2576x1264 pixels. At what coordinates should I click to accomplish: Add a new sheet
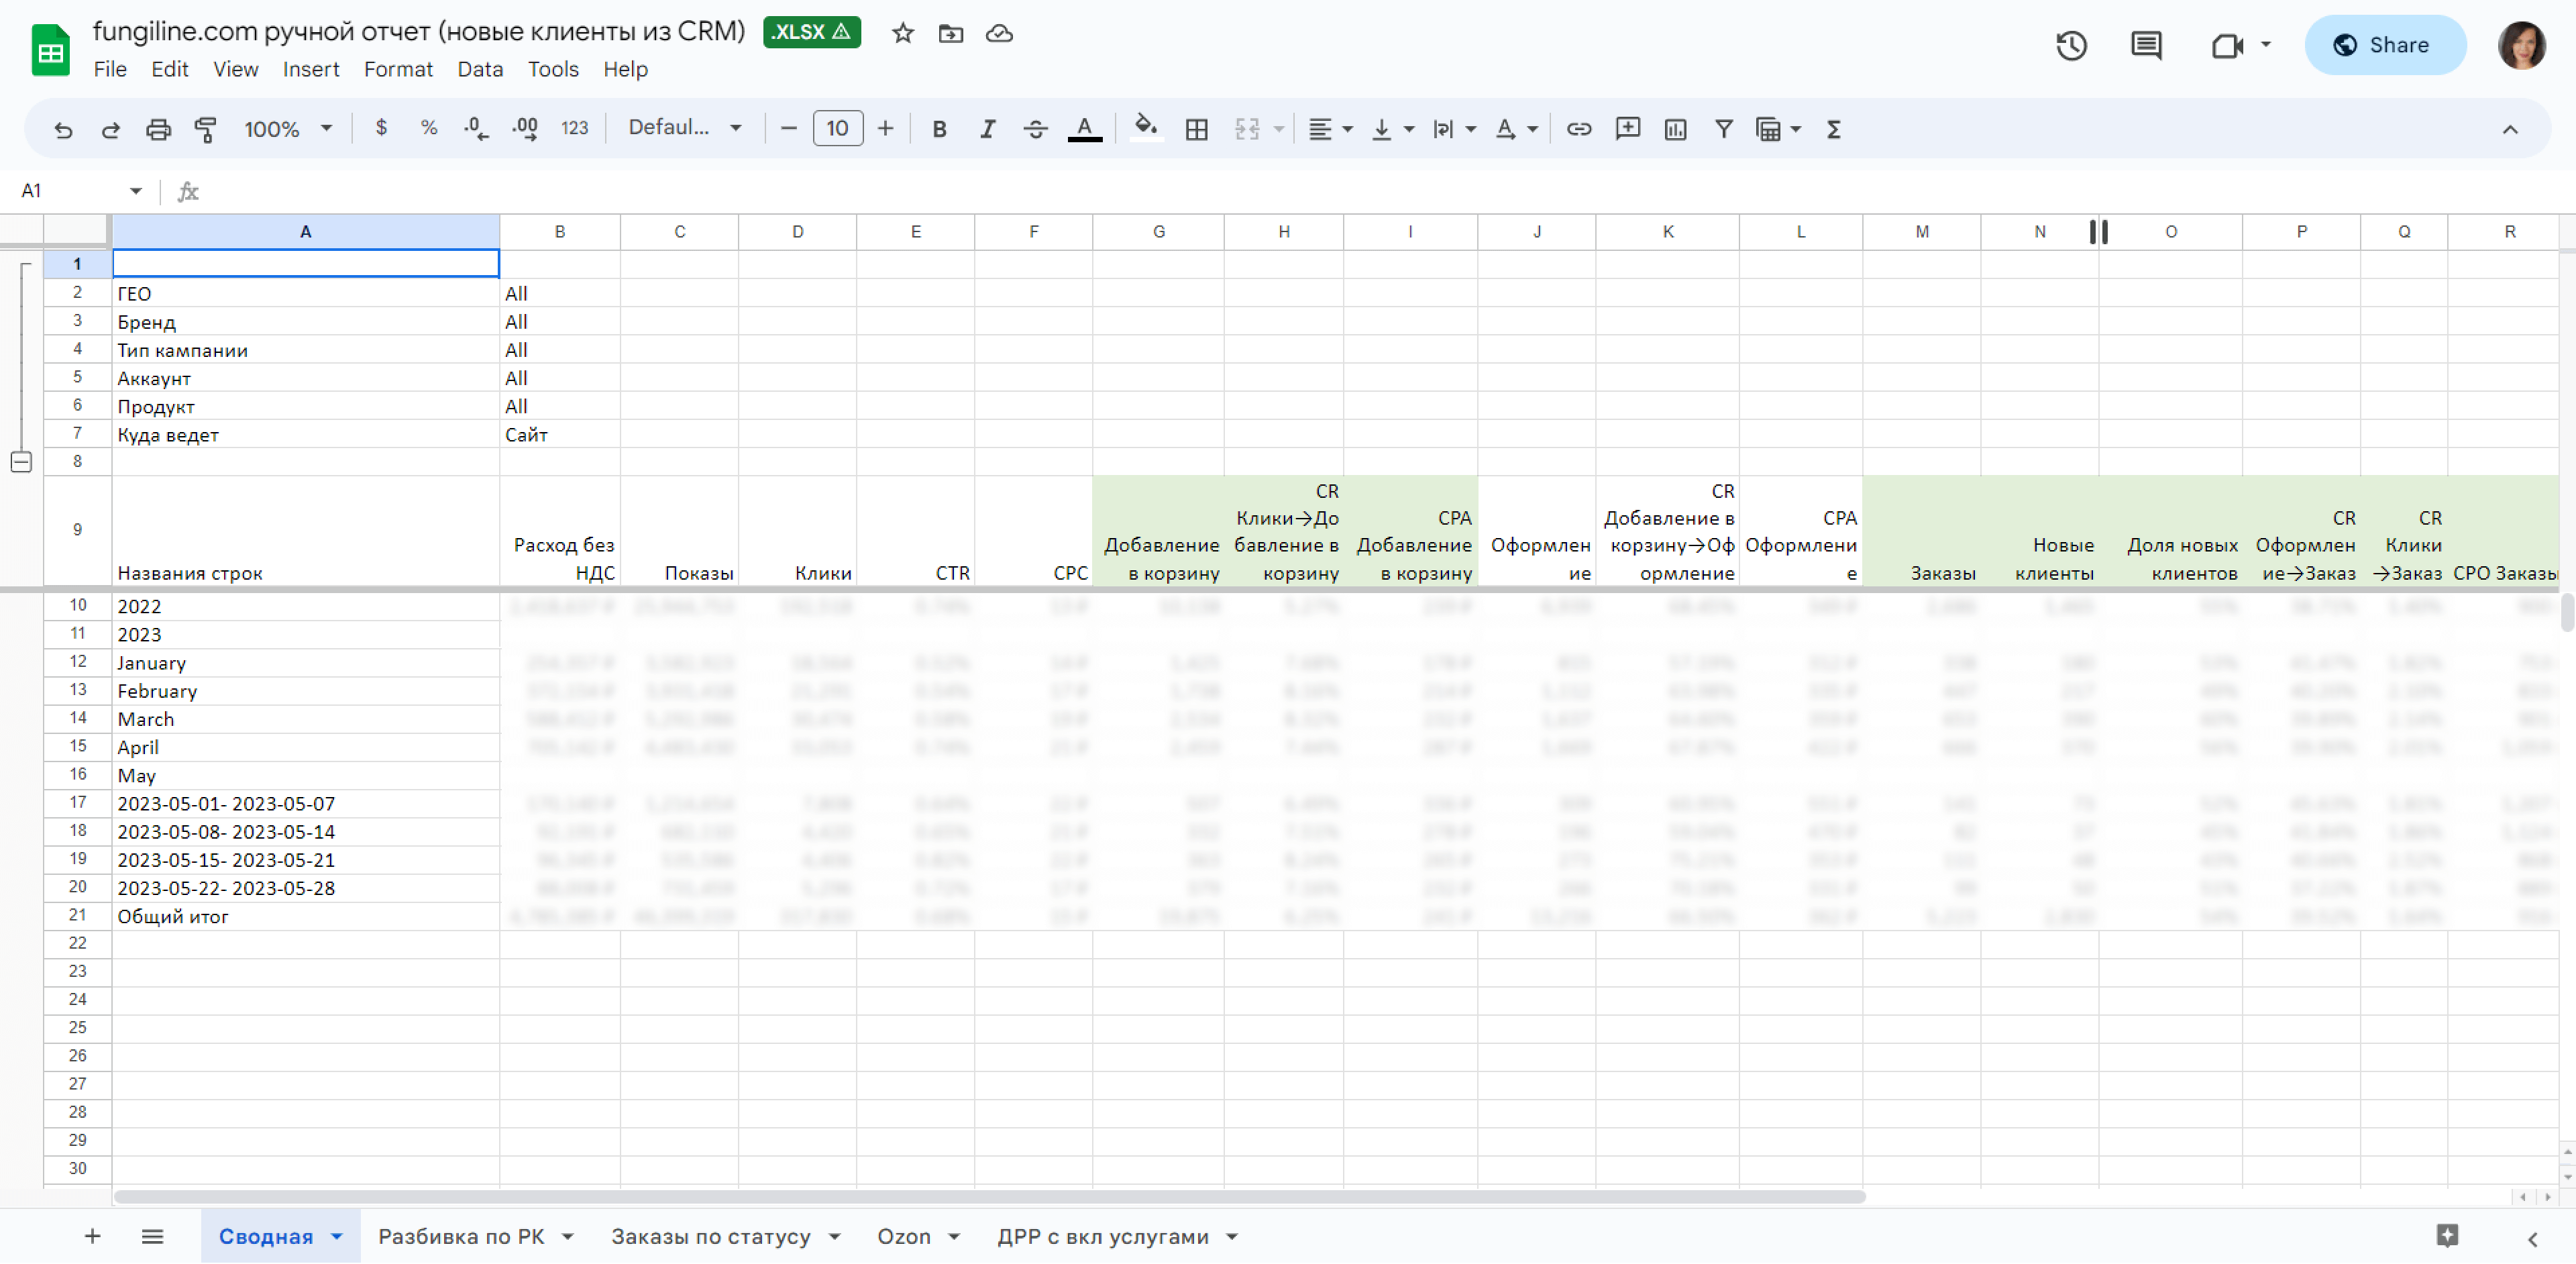92,1237
